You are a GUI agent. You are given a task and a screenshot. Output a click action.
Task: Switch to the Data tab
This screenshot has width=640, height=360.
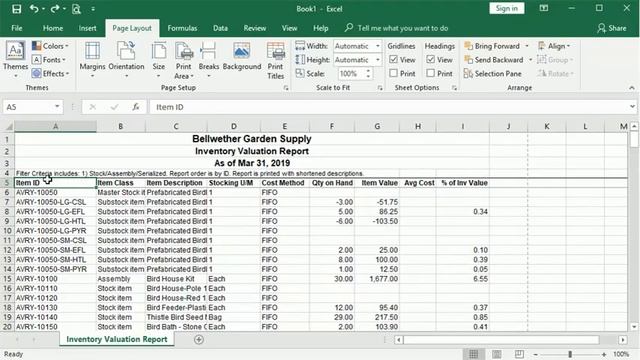[x=220, y=28]
